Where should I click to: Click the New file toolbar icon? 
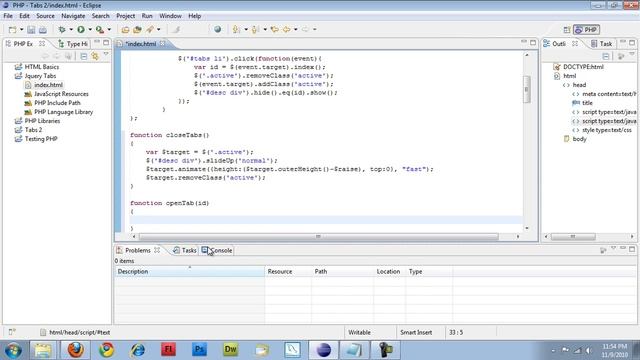pyautogui.click(x=13, y=29)
